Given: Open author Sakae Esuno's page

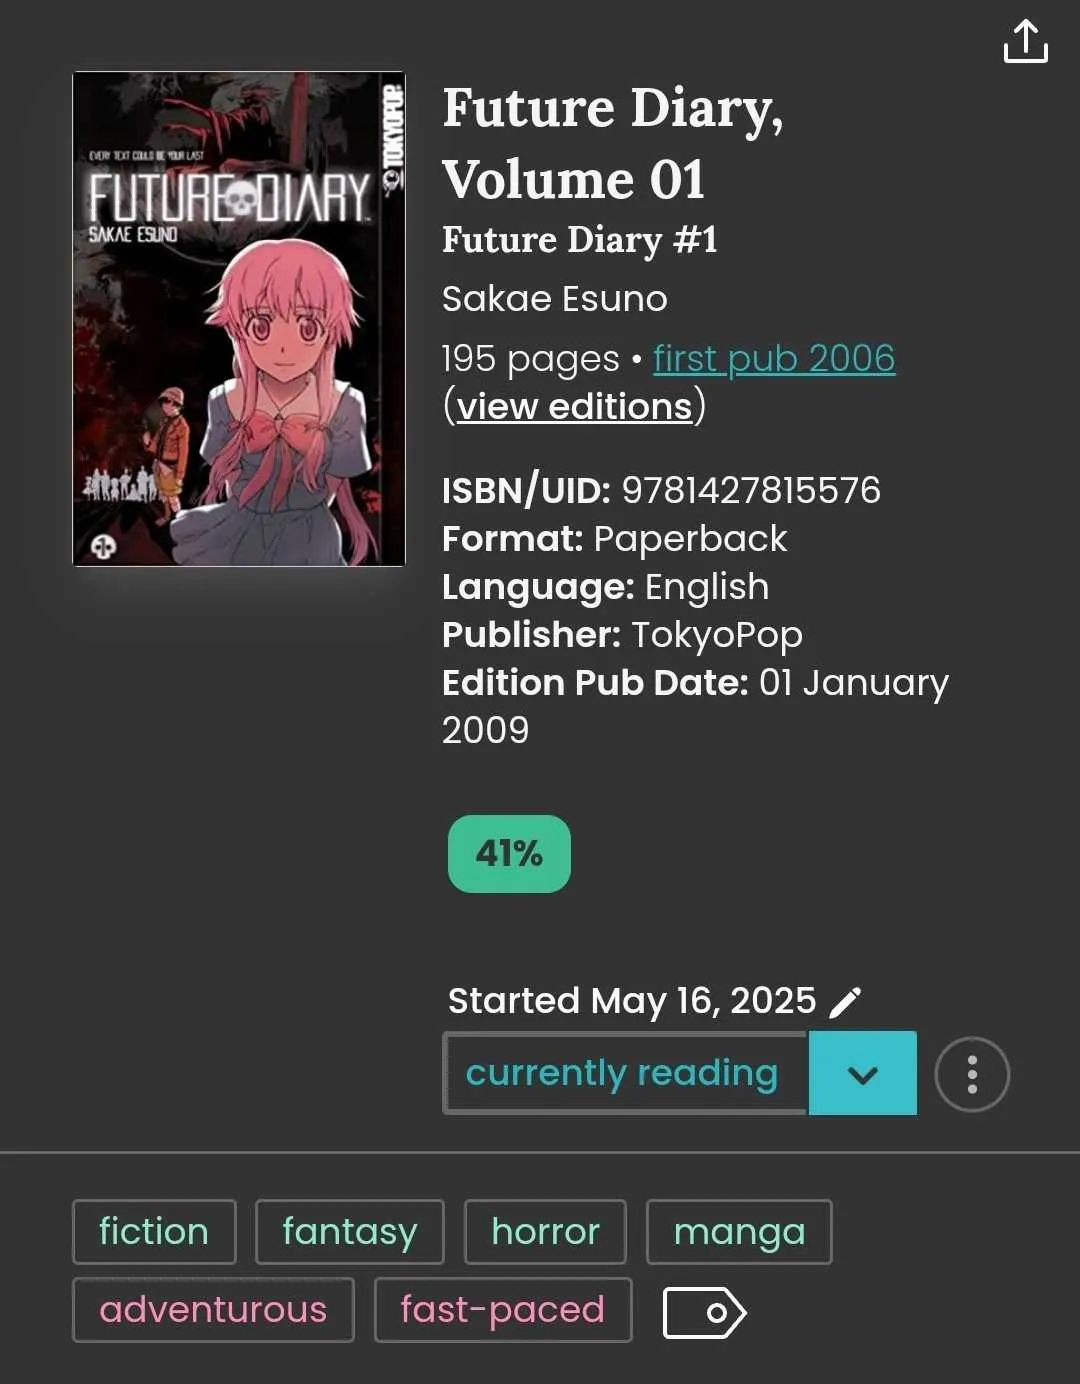Looking at the screenshot, I should (x=555, y=298).
